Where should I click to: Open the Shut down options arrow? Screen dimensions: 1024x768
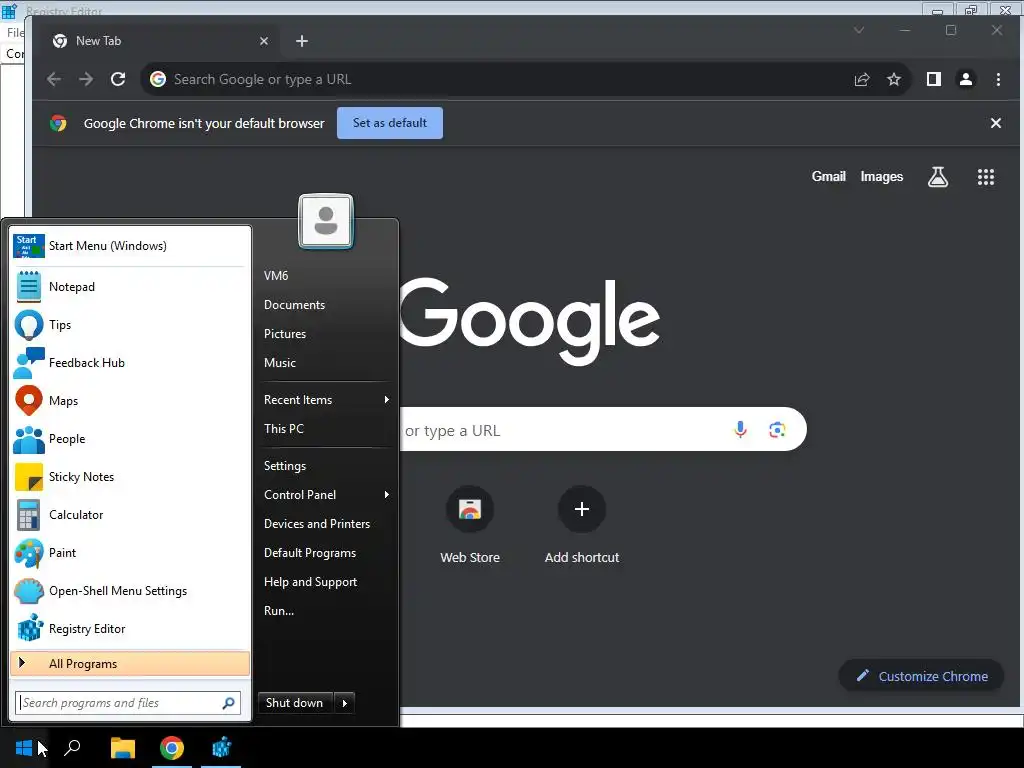345,703
